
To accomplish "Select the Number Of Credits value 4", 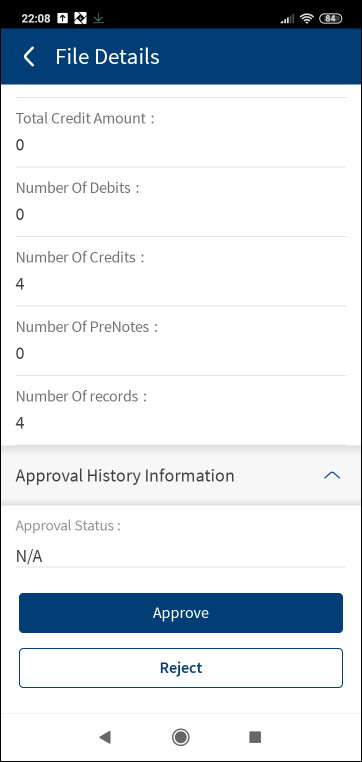I will (20, 284).
